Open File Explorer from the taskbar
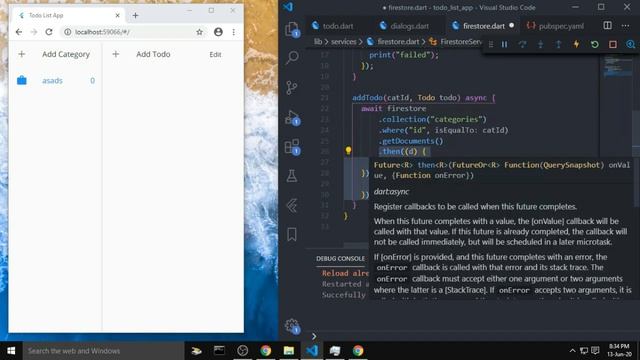This screenshot has width=640, height=360. (x=289, y=351)
